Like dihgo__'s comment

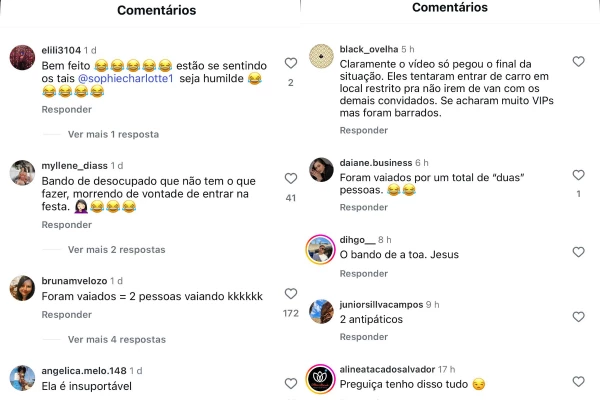pyautogui.click(x=579, y=252)
